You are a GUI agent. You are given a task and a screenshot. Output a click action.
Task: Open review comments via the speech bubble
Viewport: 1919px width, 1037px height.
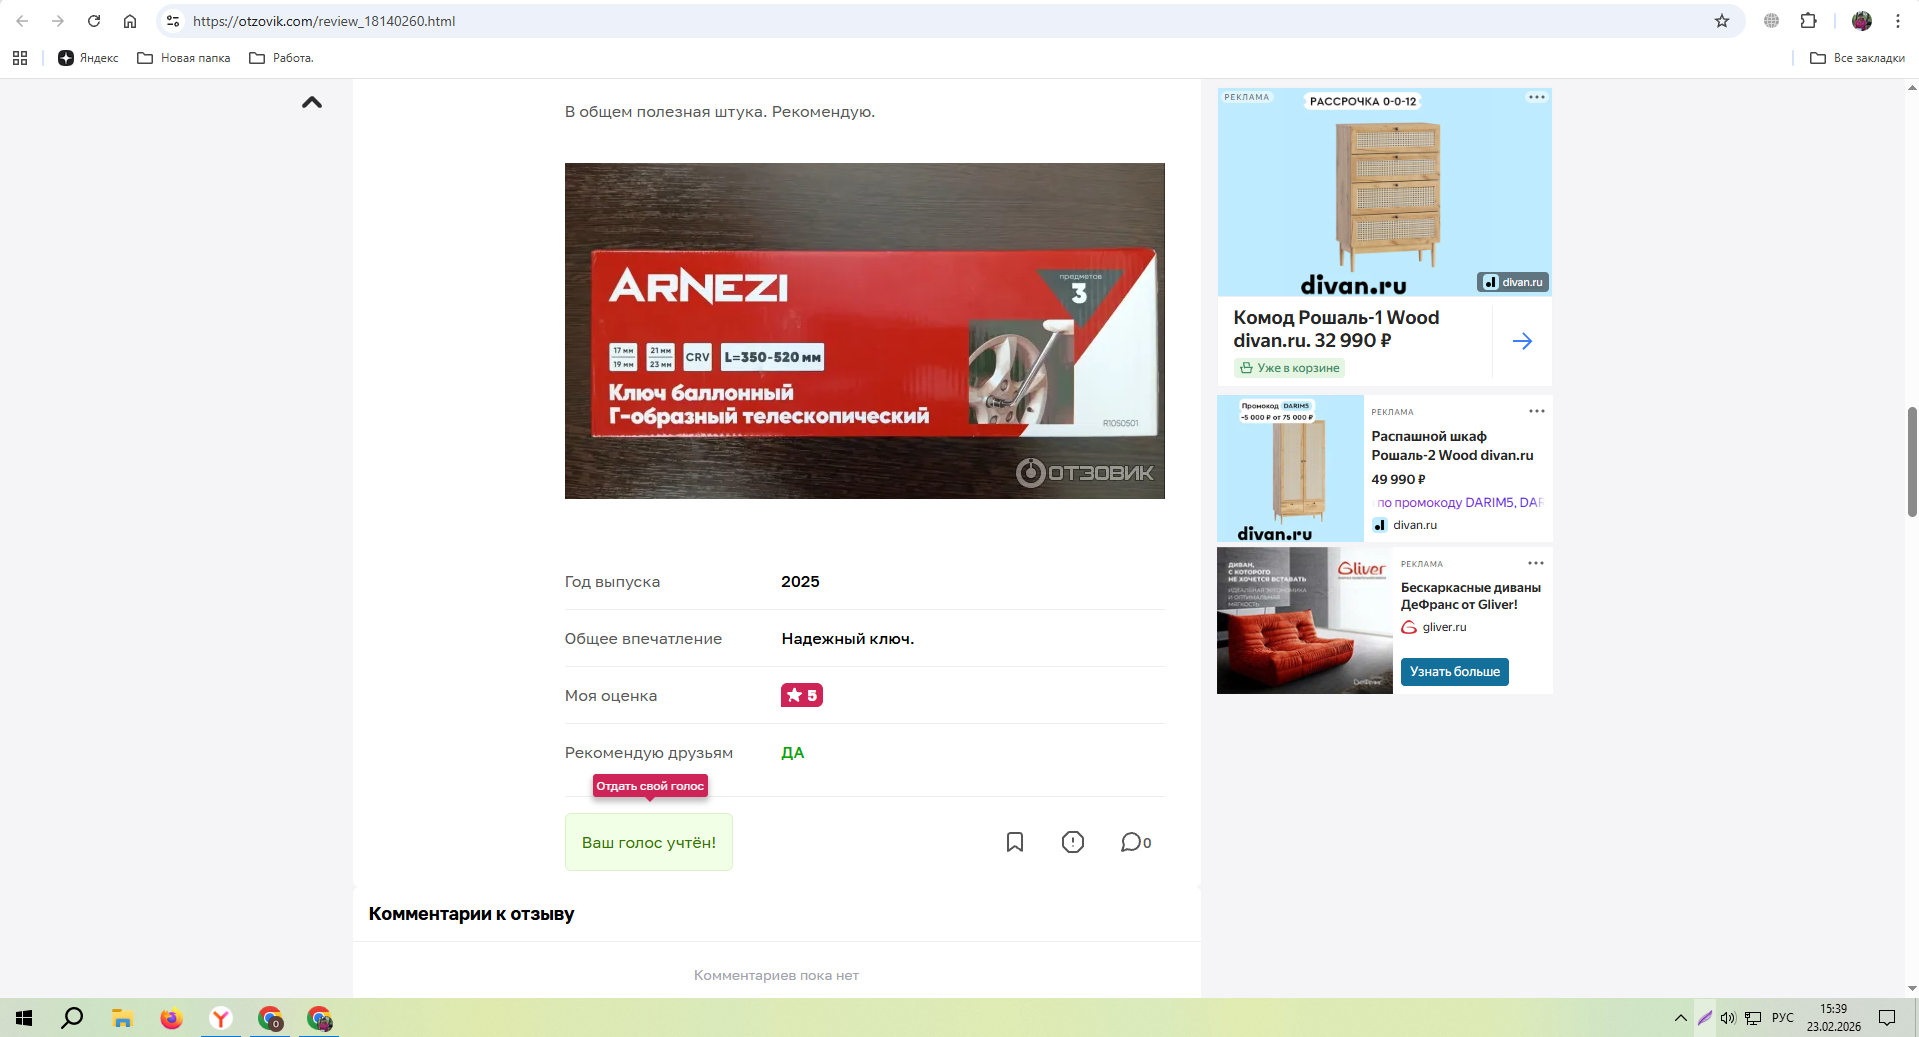click(1135, 842)
